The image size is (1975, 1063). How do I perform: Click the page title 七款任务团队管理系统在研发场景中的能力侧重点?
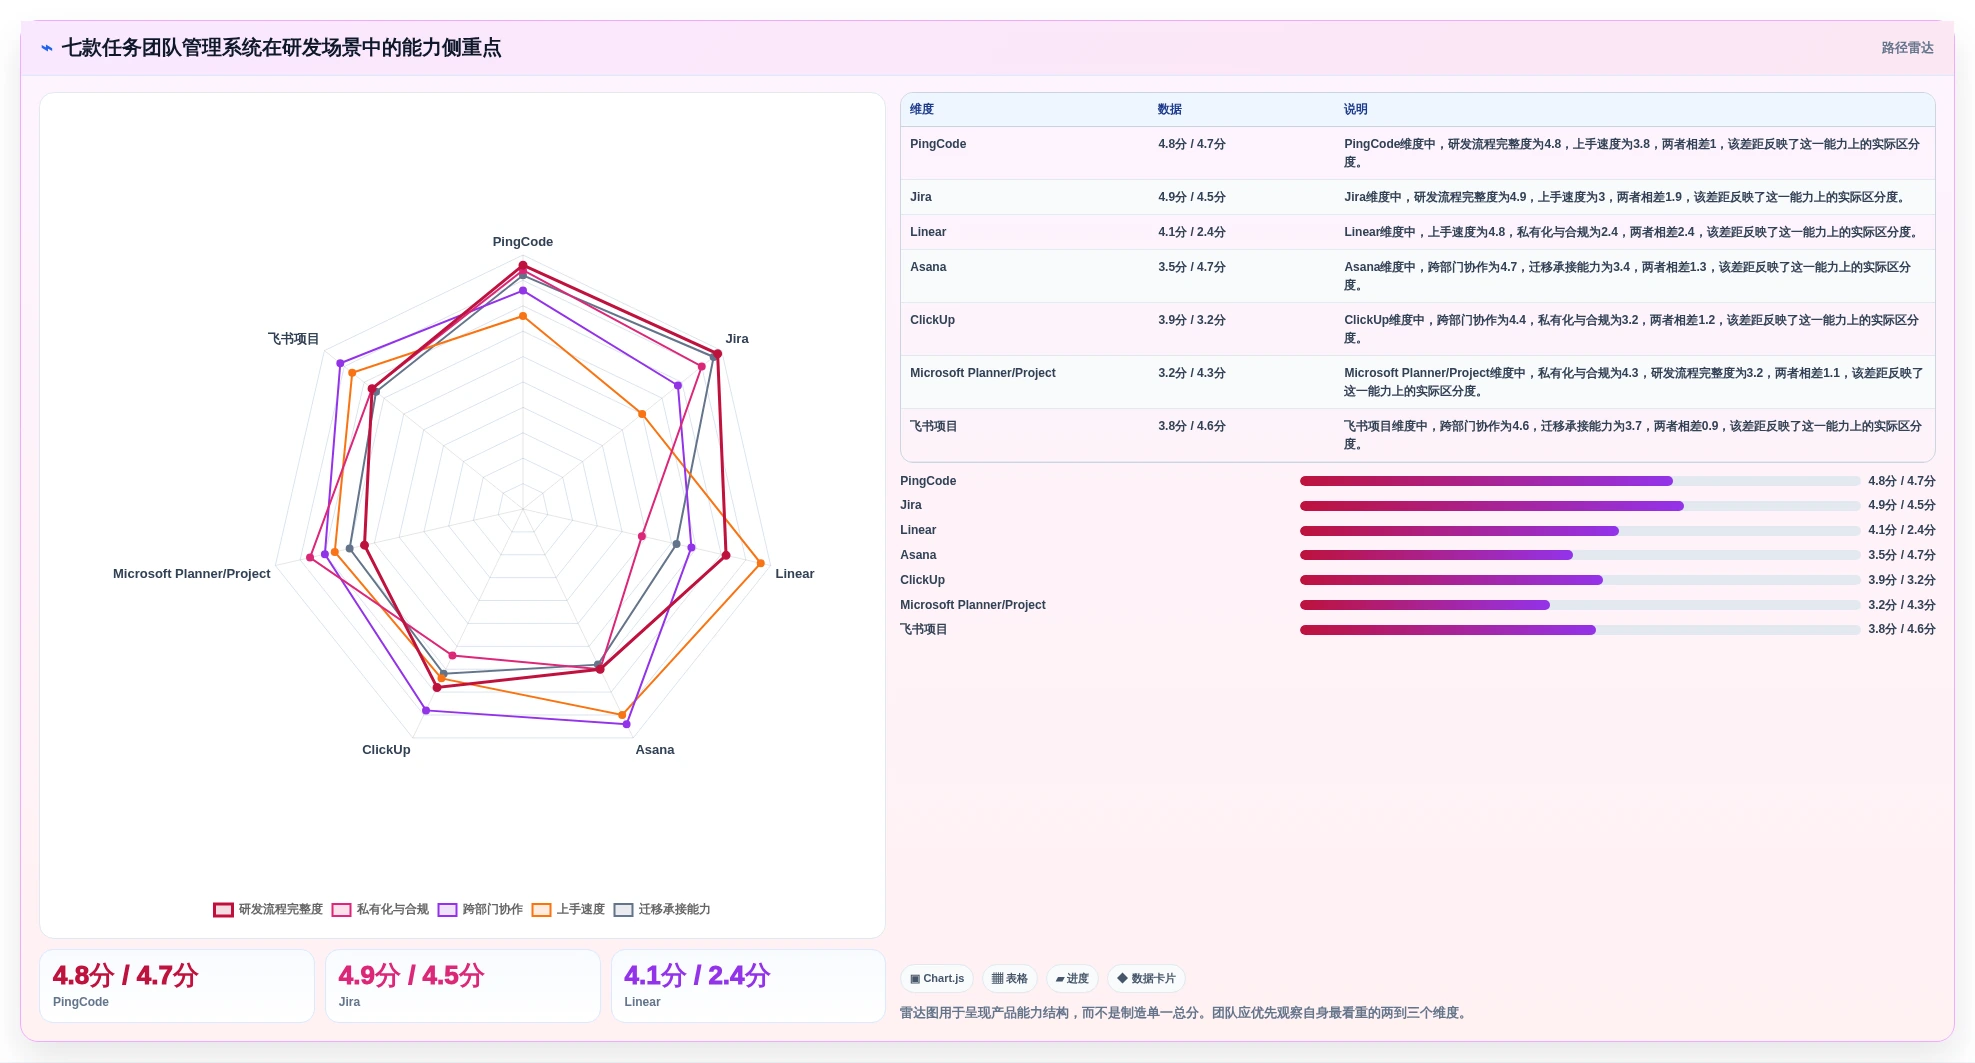pos(282,48)
